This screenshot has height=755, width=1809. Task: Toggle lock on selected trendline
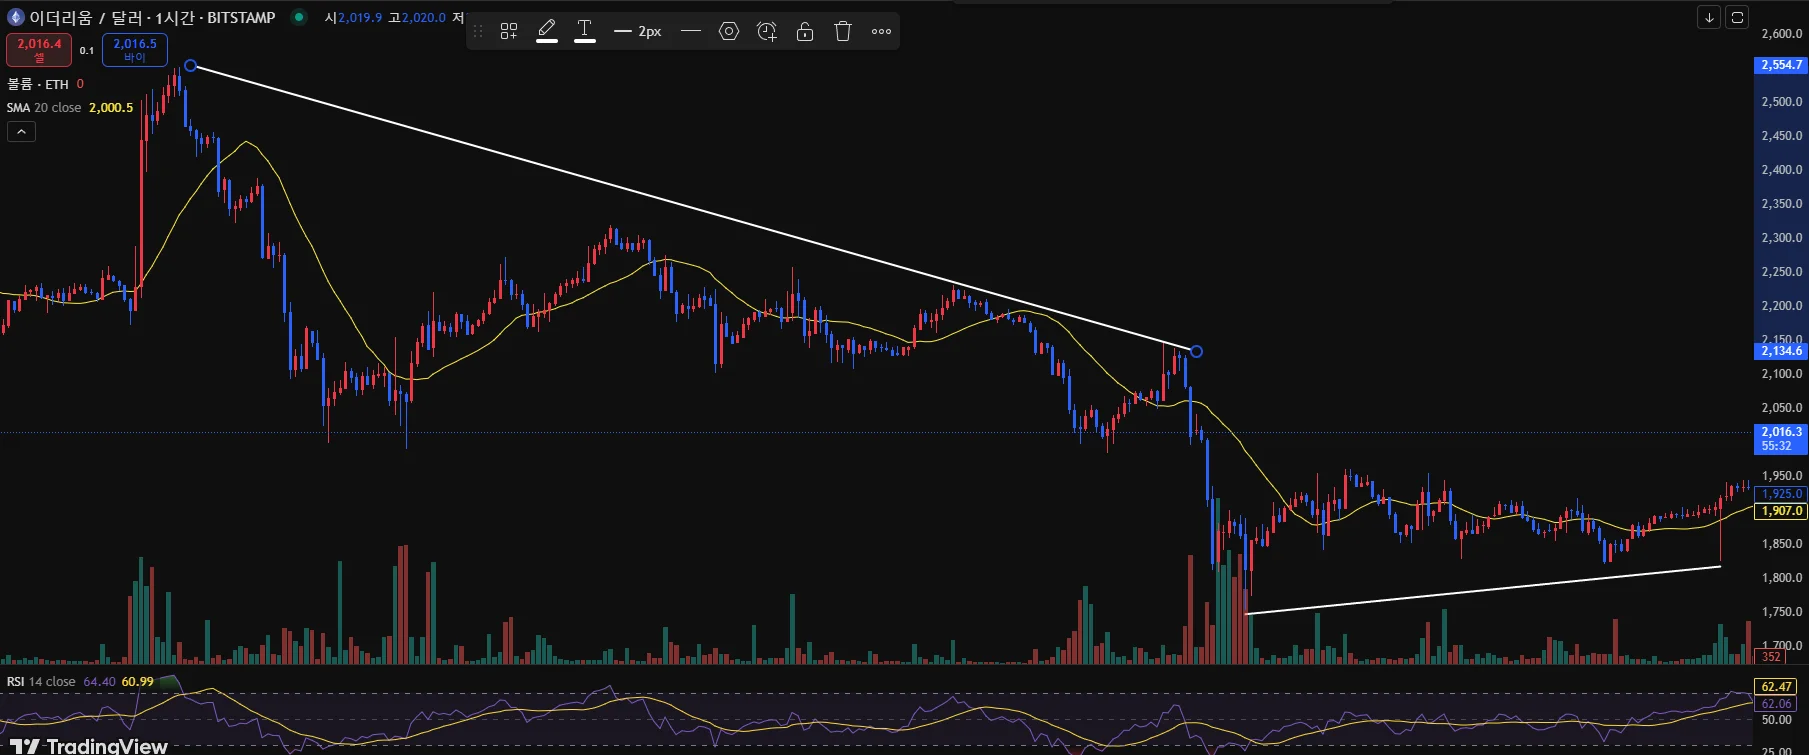pyautogui.click(x=805, y=32)
